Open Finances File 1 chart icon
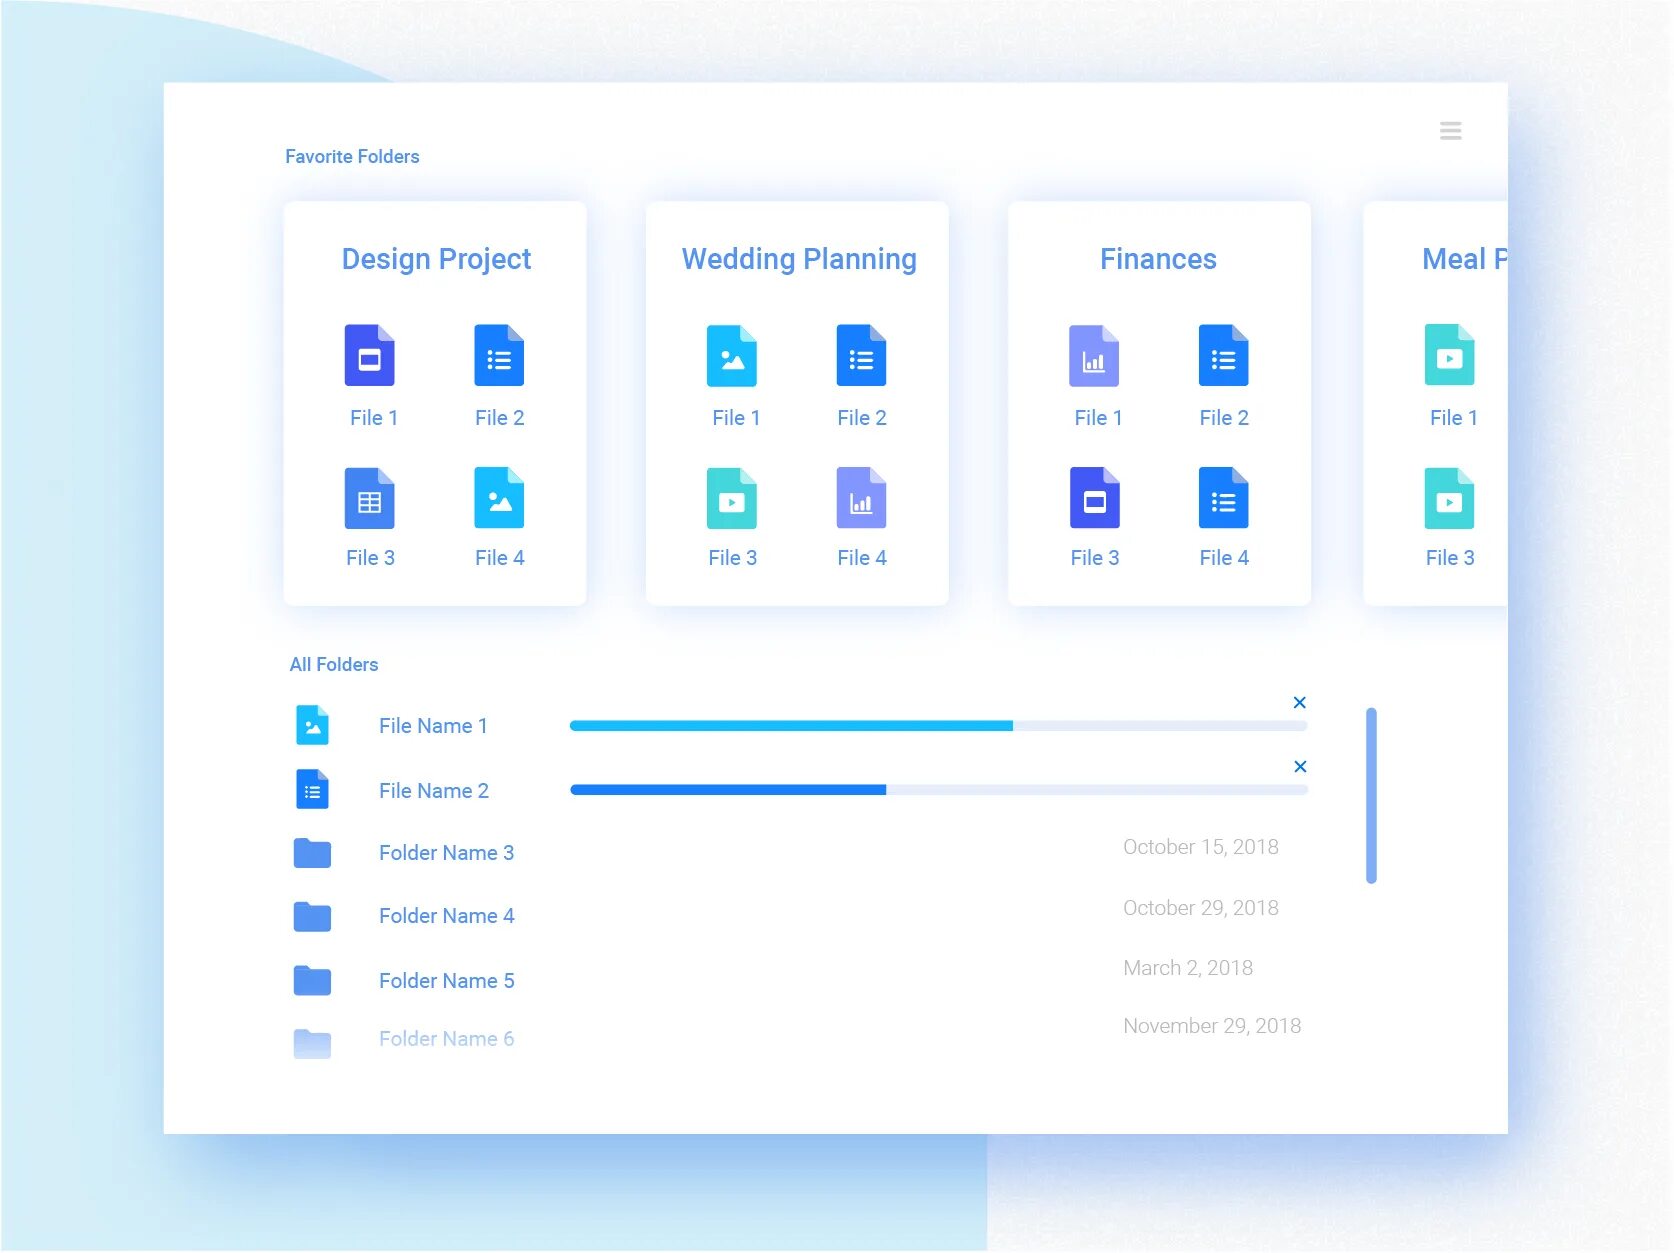The height and width of the screenshot is (1253, 1674). pyautogui.click(x=1094, y=355)
